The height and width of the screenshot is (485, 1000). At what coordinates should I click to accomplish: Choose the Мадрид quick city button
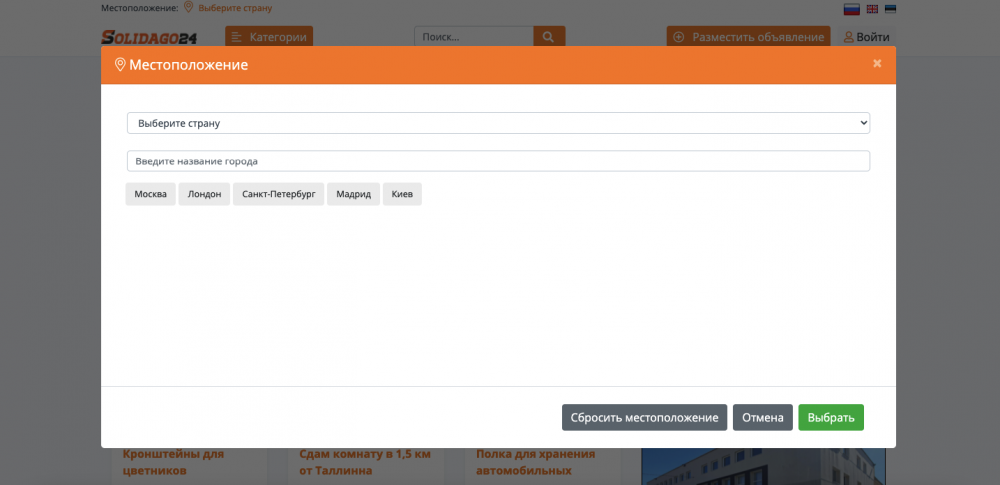click(353, 194)
